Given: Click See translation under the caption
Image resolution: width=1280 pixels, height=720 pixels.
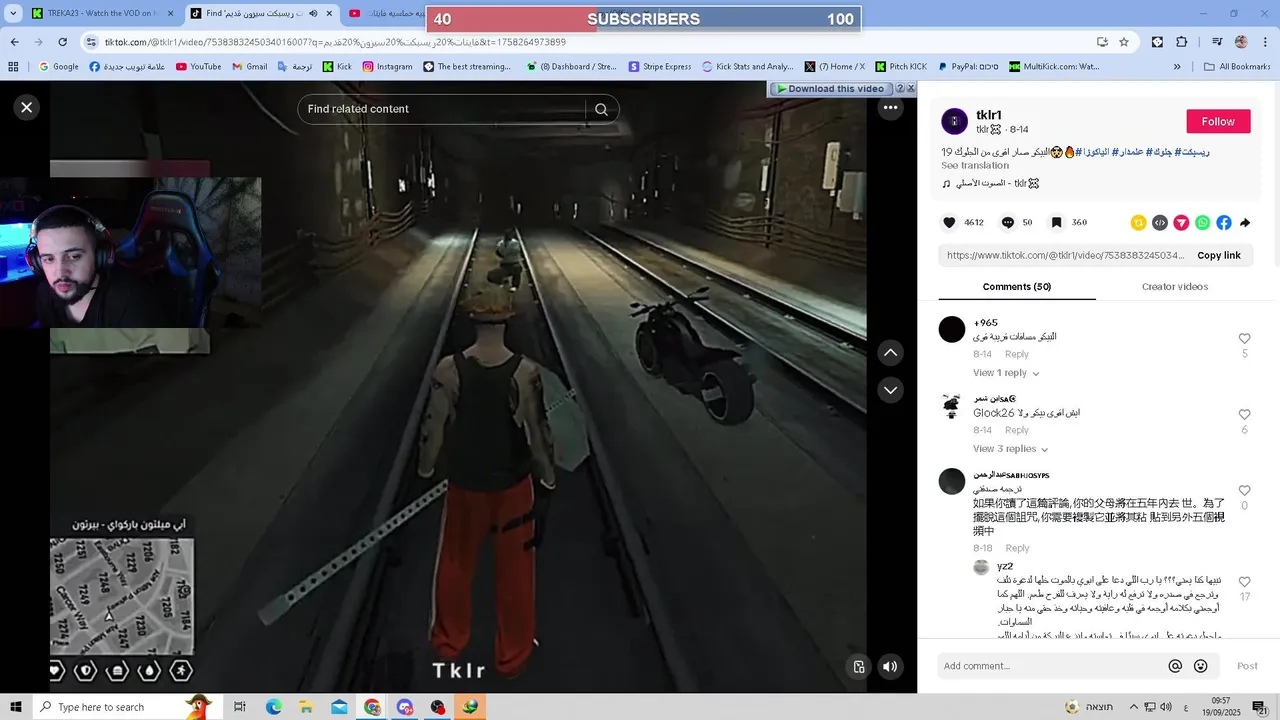Looking at the screenshot, I should 975,166.
